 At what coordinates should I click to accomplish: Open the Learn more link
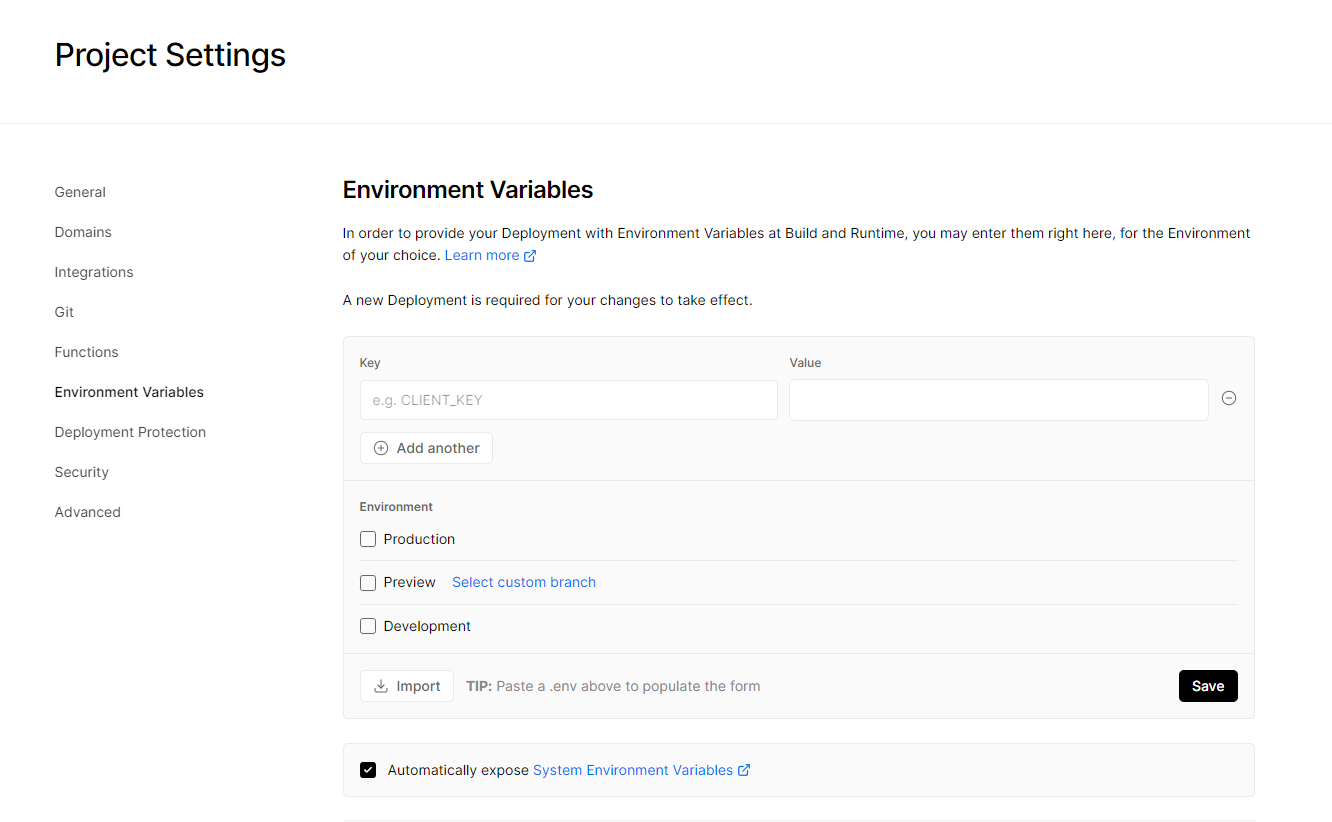pyautogui.click(x=481, y=255)
